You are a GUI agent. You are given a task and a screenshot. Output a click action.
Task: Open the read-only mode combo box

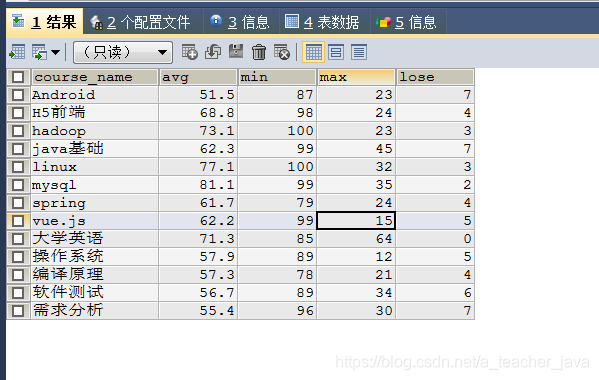pos(123,52)
